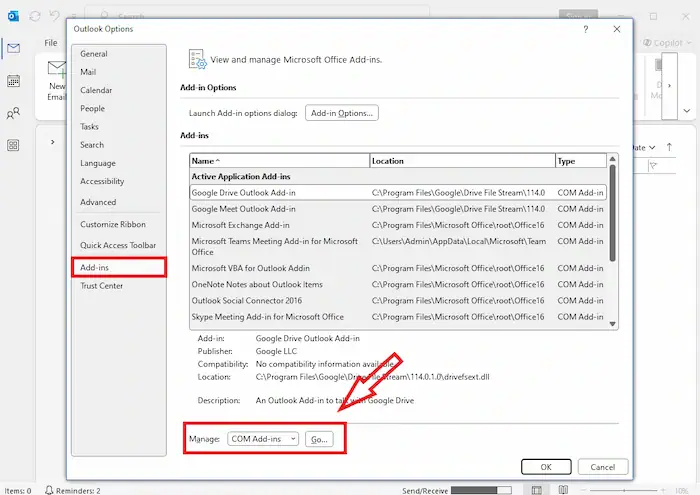Image resolution: width=700 pixels, height=495 pixels.
Task: Open the Date sort dropdown
Action: (x=644, y=147)
